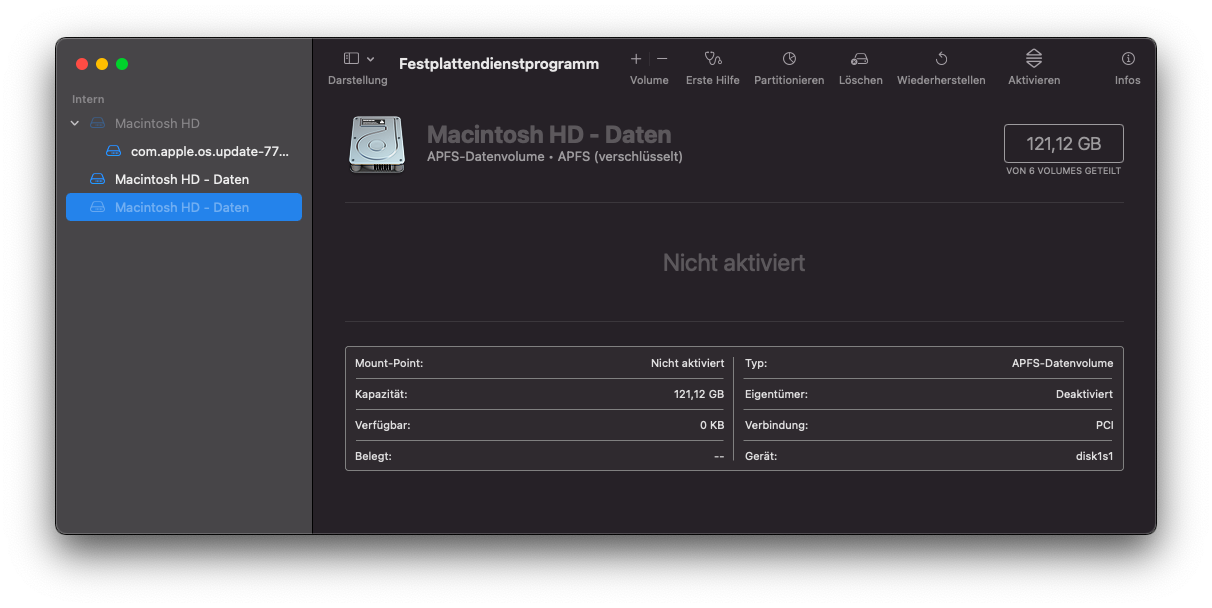Run Erste Hilfe stethoscope icon
Viewport: 1212px width, 608px height.
coord(713,59)
